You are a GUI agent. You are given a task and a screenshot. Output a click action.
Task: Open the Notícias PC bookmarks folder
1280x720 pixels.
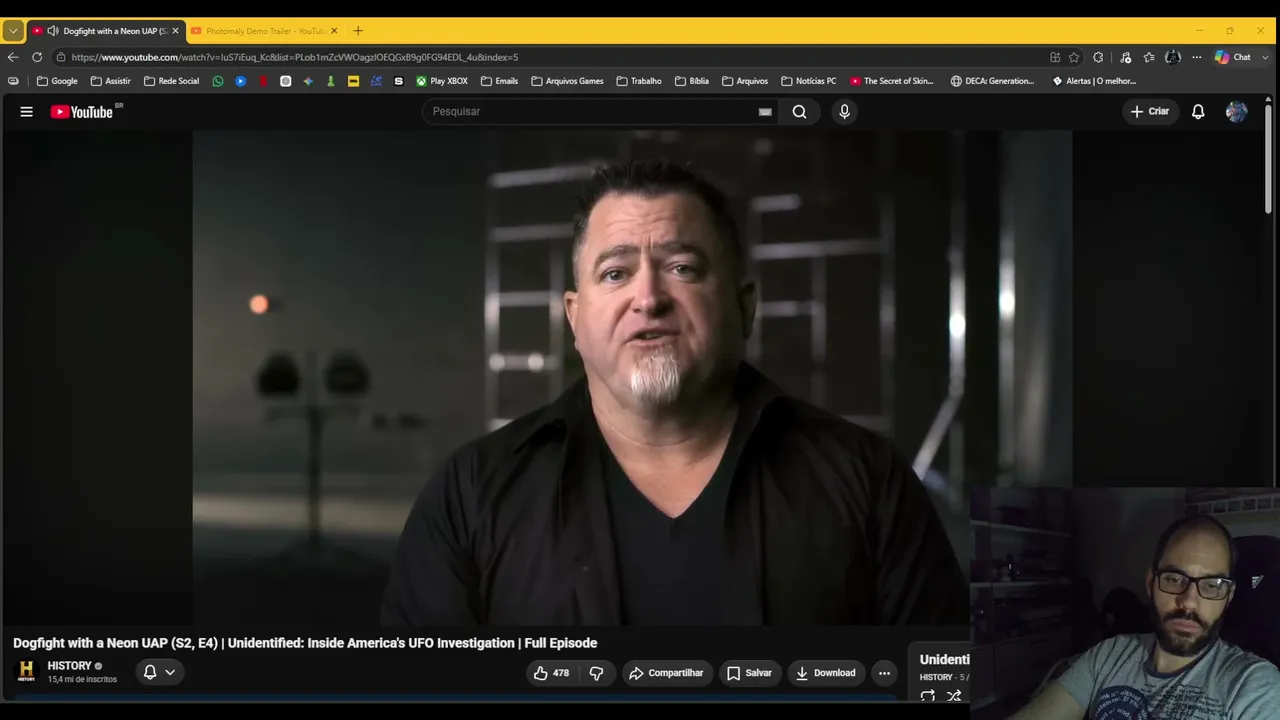(809, 81)
